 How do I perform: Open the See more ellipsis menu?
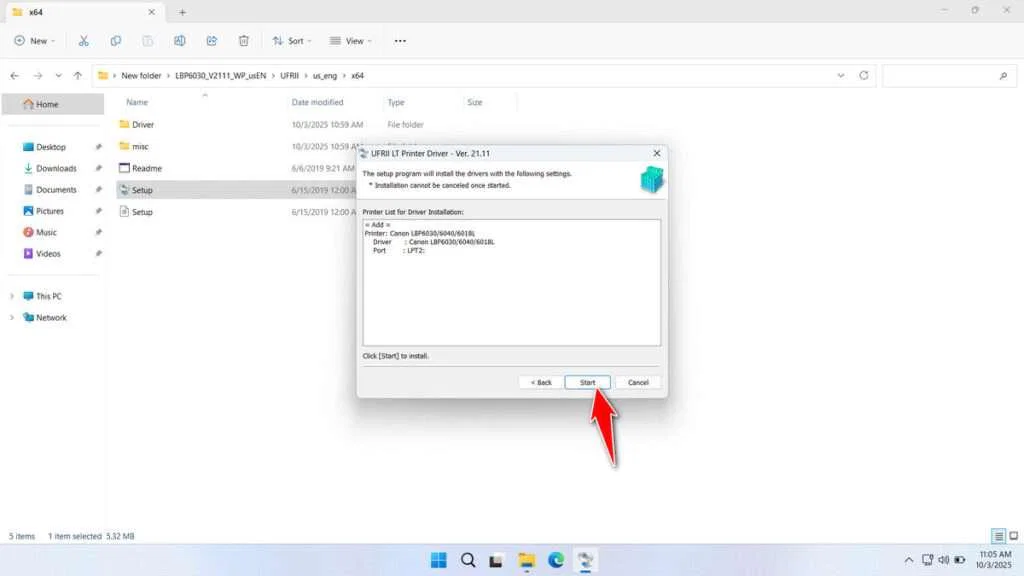pos(400,41)
